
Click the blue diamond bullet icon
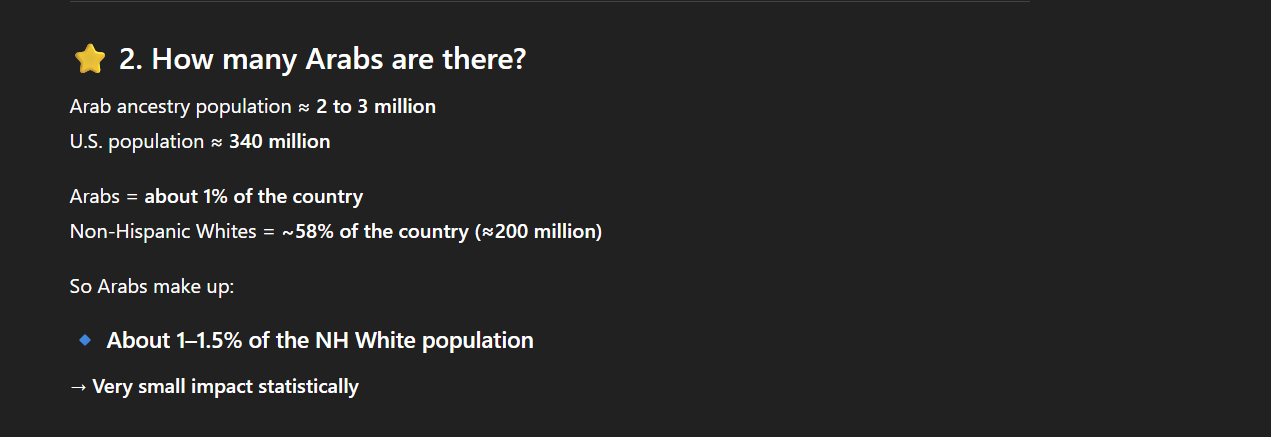pyautogui.click(x=85, y=341)
